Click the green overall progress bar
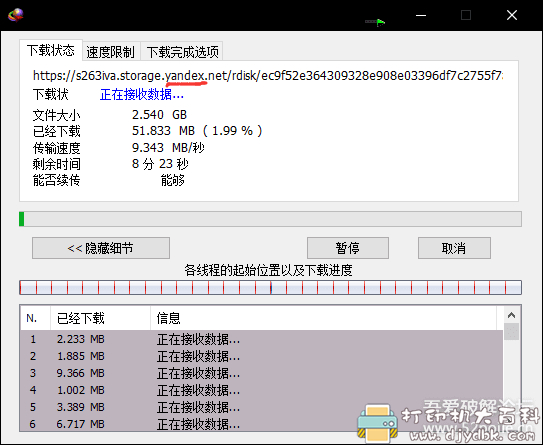The height and width of the screenshot is (445, 543). pyautogui.click(x=270, y=219)
